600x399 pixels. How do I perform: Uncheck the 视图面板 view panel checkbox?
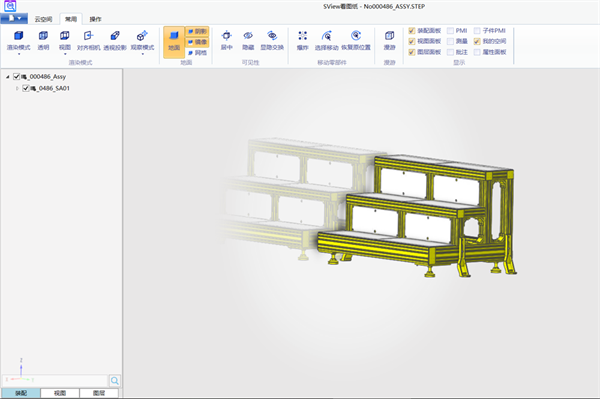click(412, 41)
